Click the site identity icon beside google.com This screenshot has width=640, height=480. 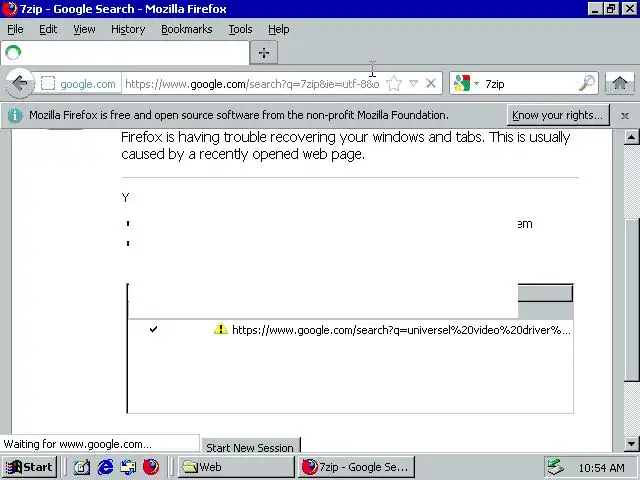48,84
